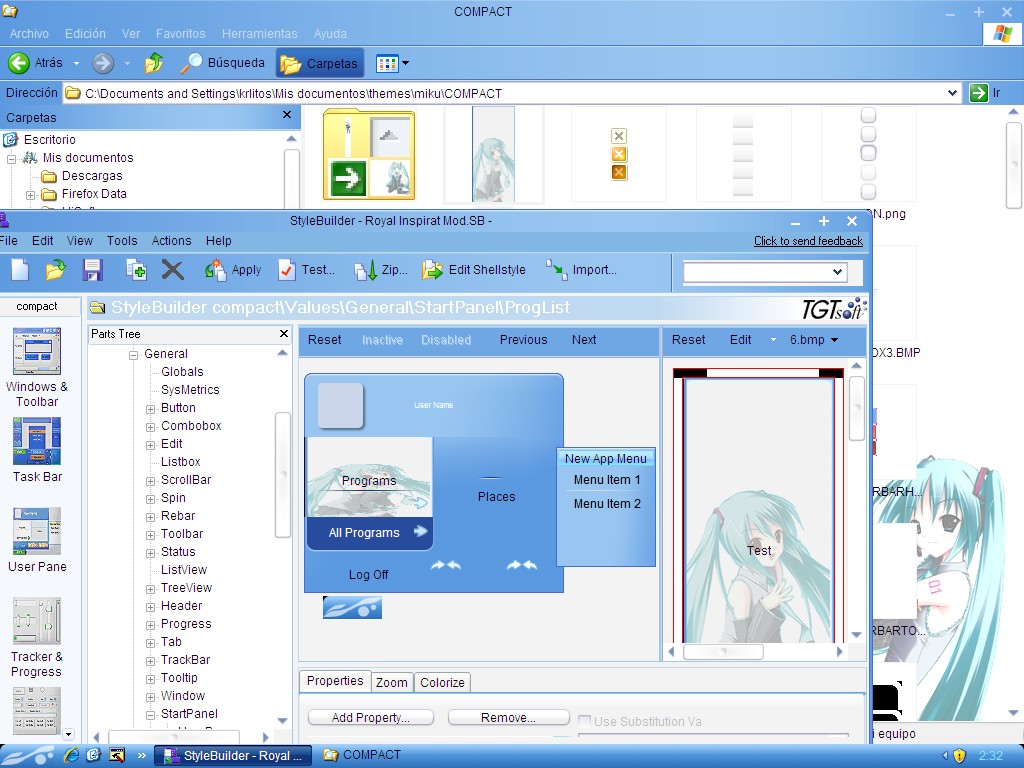
Task: Click Previous in the preview toolbar
Action: pyautogui.click(x=523, y=340)
